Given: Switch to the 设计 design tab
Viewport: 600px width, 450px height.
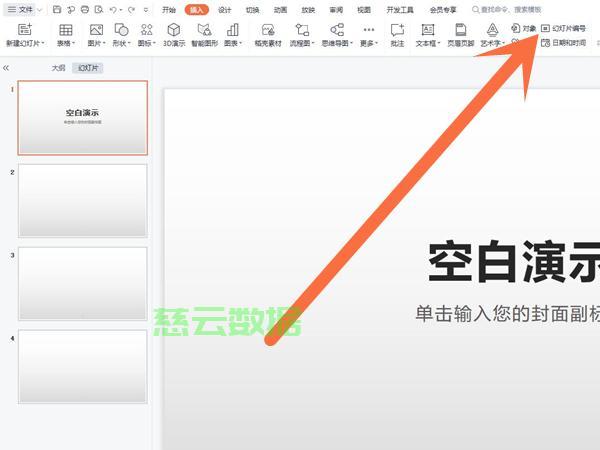Looking at the screenshot, I should [225, 9].
